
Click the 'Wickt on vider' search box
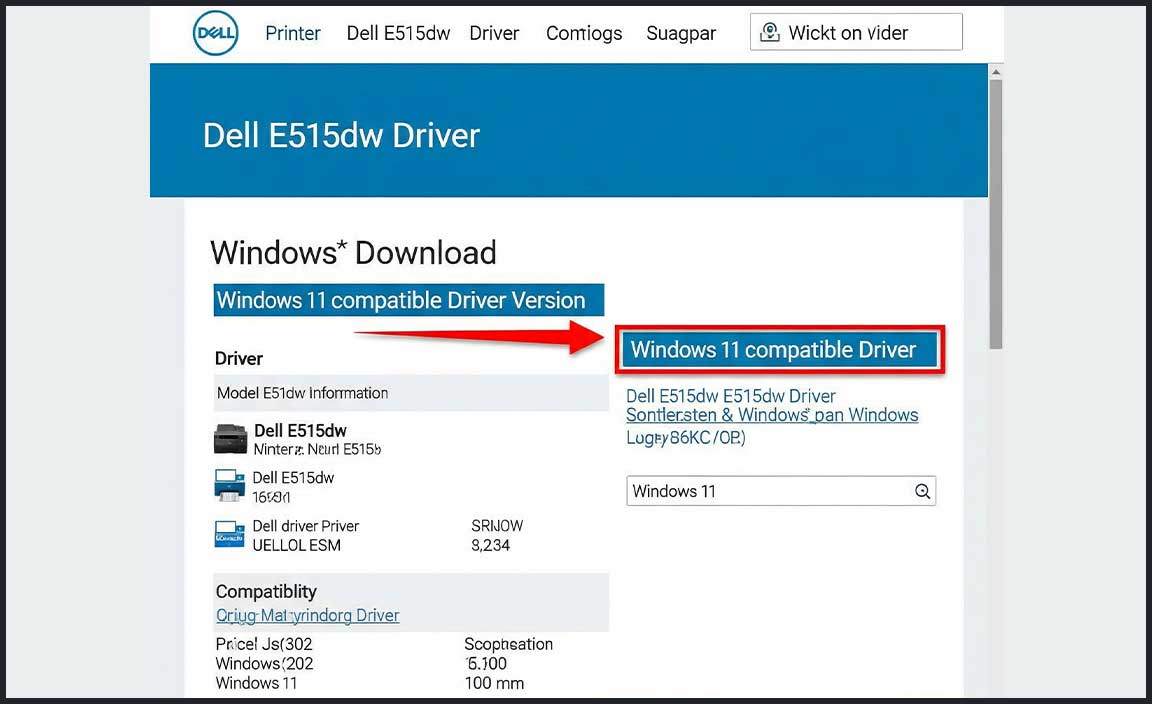[856, 32]
